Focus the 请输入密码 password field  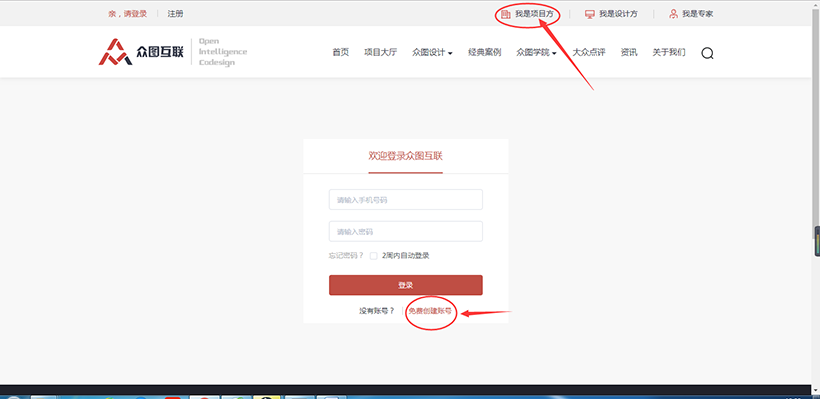coord(406,231)
